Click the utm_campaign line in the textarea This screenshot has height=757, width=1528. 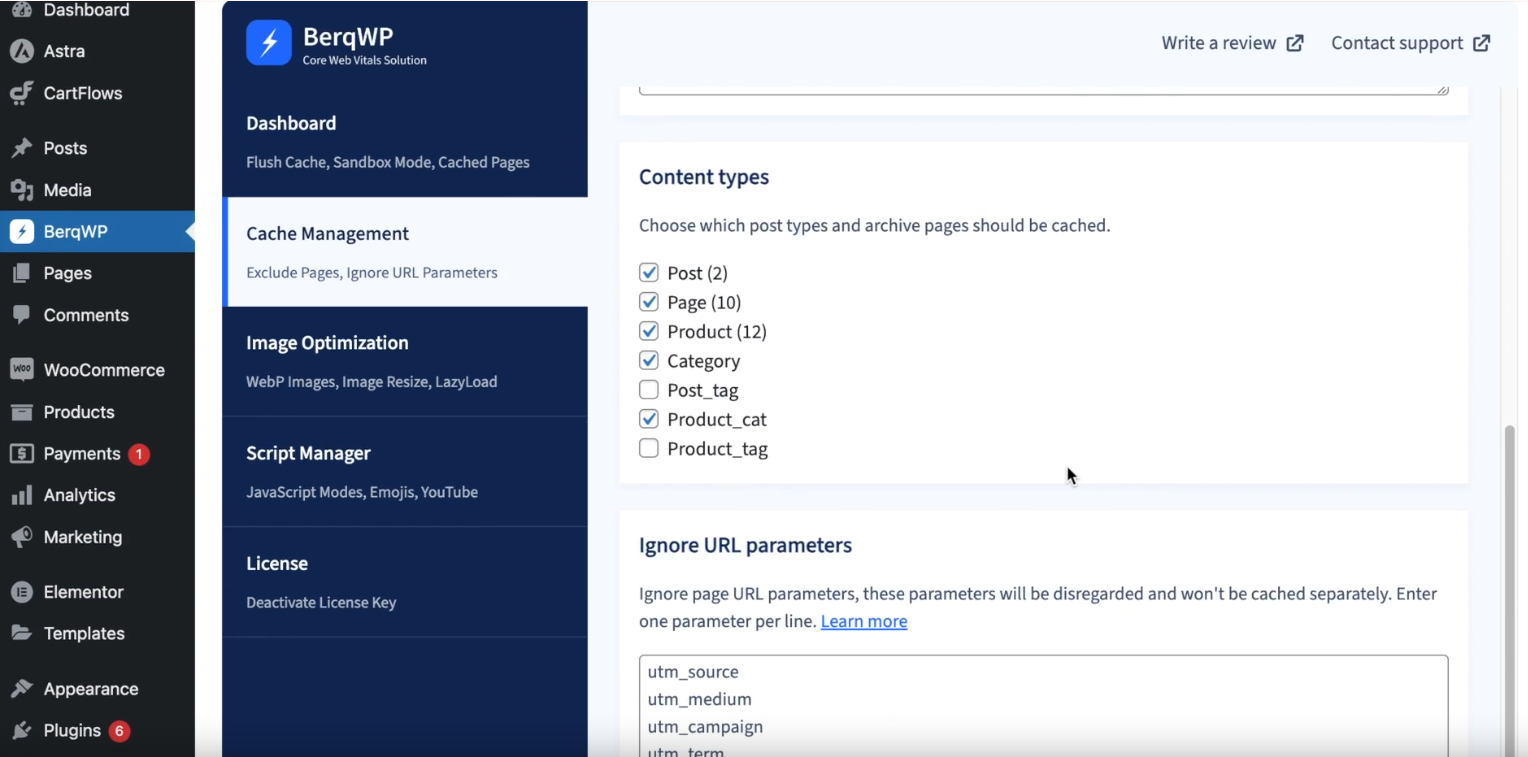[x=705, y=727]
